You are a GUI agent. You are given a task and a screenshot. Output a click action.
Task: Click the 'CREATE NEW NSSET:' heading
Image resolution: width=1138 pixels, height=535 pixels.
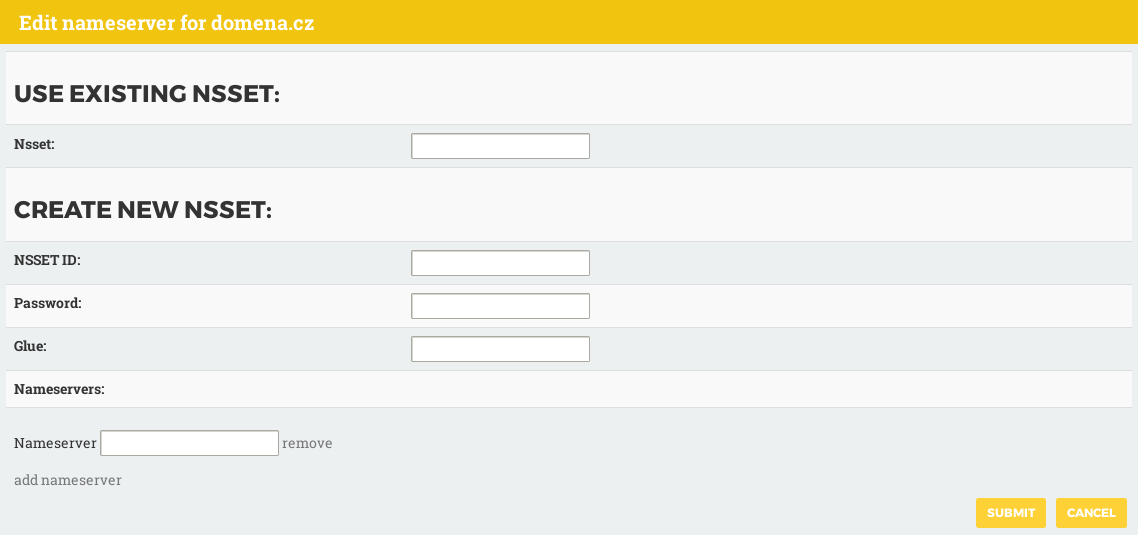click(143, 210)
